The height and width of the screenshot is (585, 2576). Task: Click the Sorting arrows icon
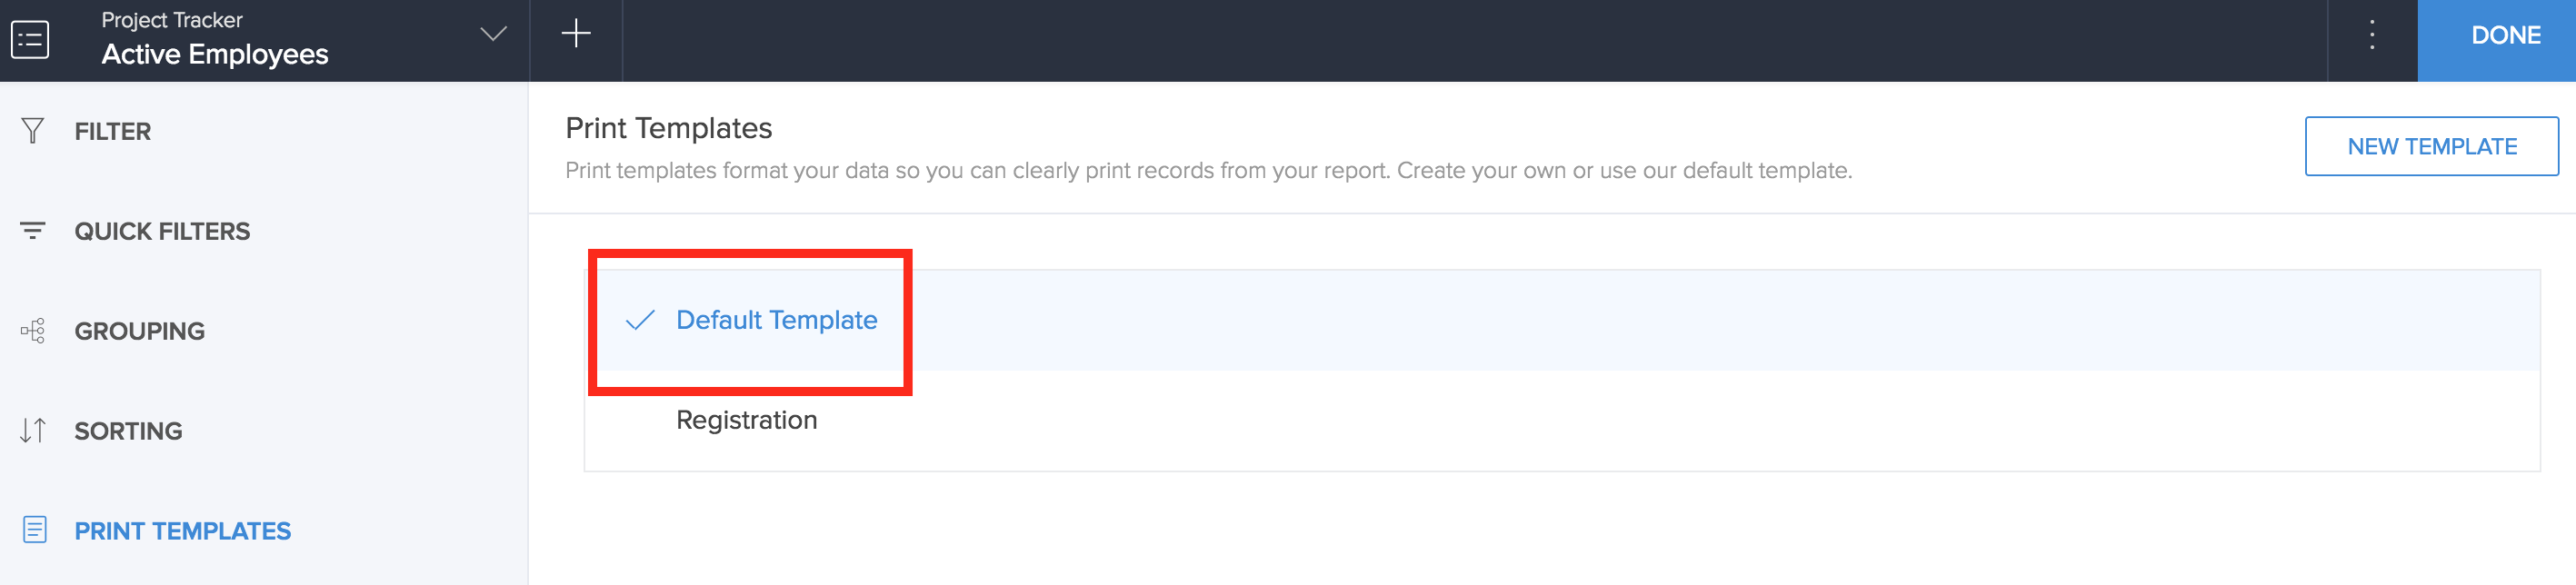pyautogui.click(x=32, y=431)
